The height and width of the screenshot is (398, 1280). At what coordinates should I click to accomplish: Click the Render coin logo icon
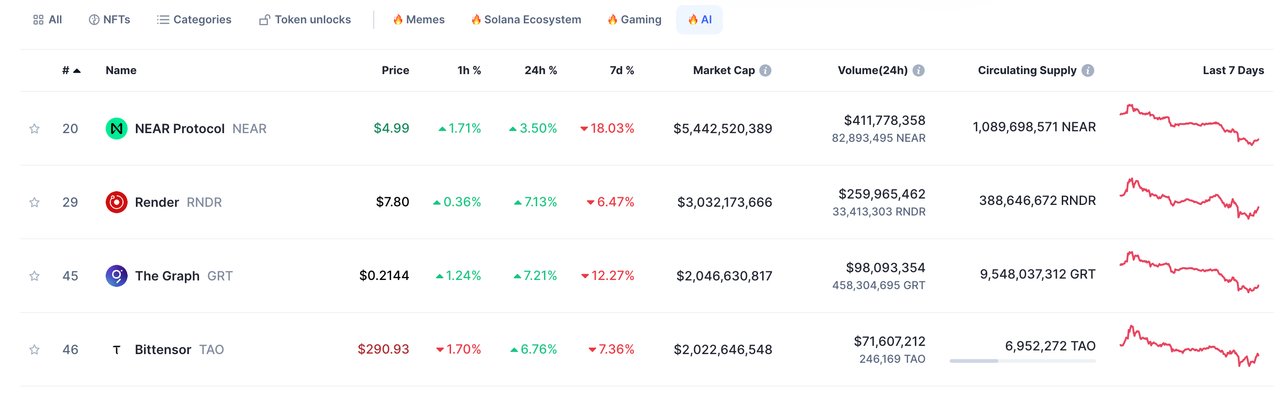(116, 202)
